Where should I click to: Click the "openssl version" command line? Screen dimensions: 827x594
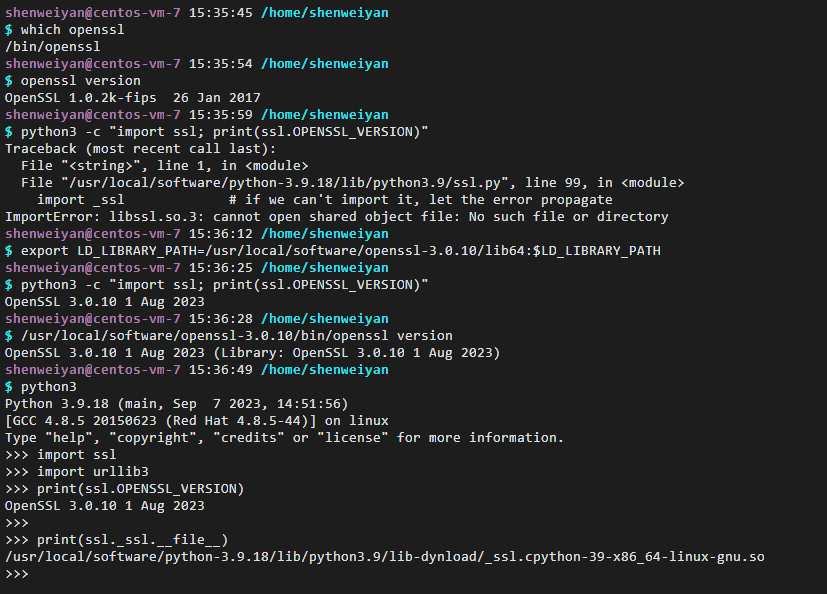73,81
